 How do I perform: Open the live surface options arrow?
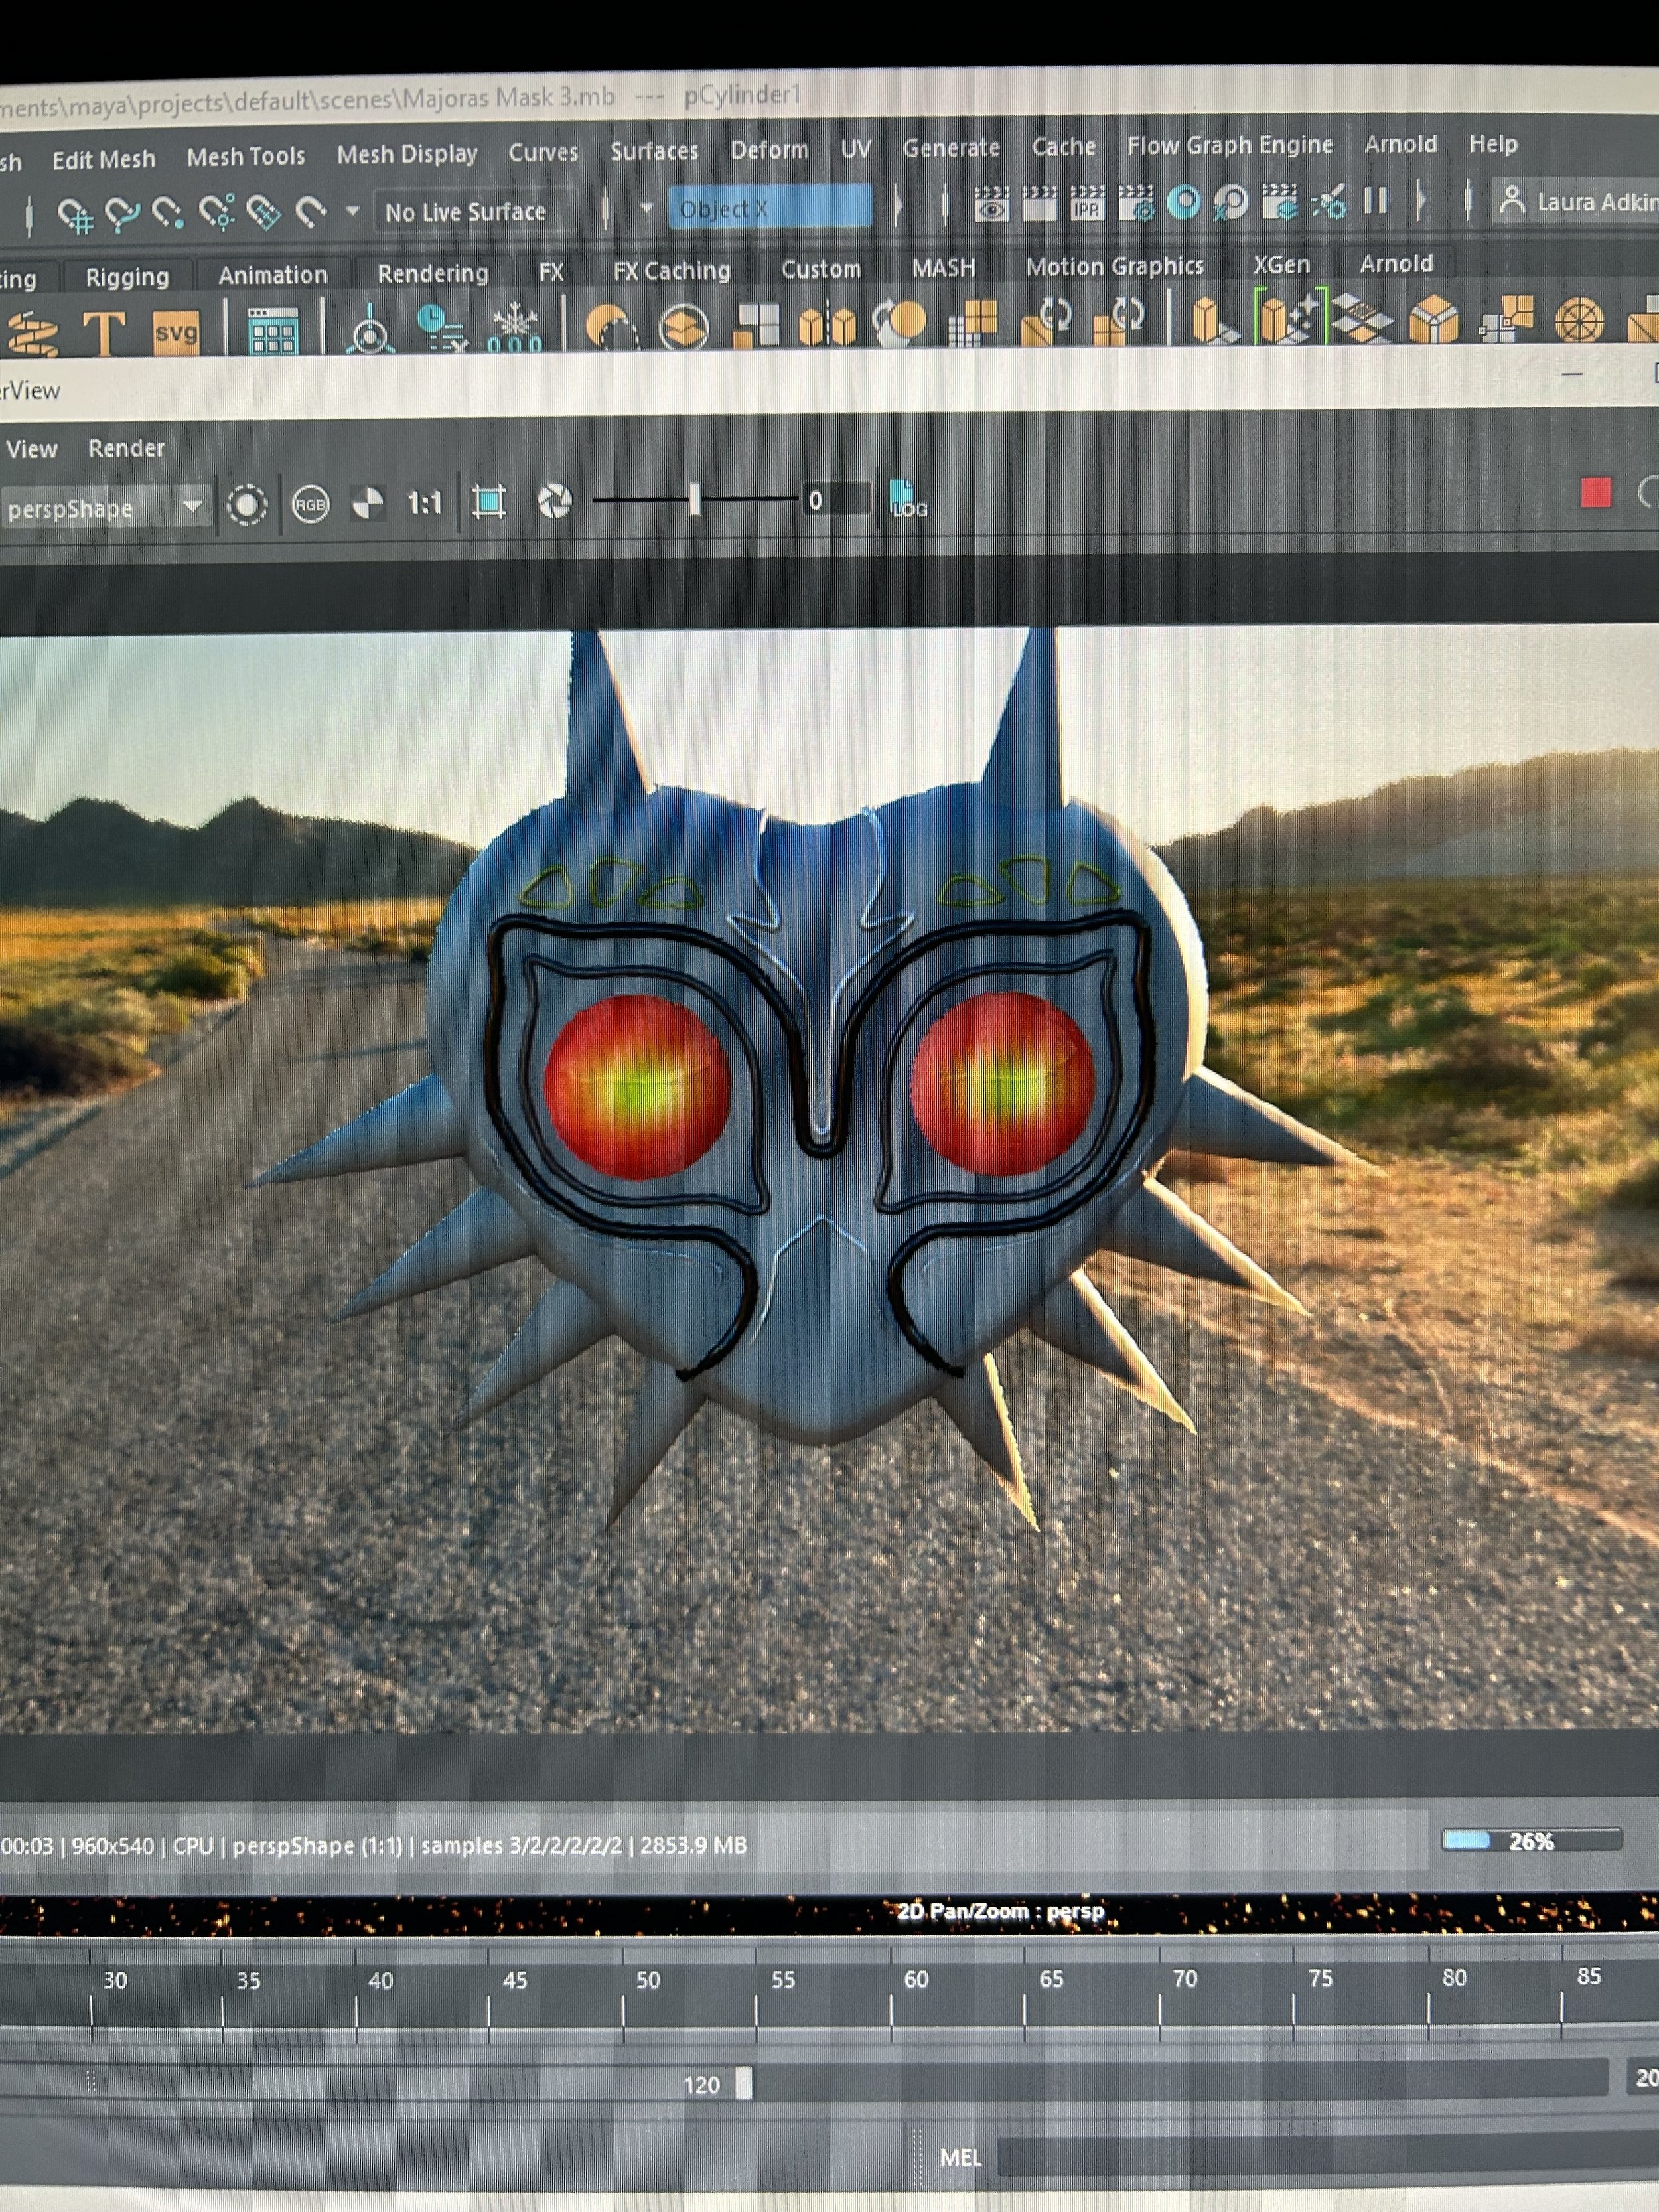pyautogui.click(x=352, y=211)
